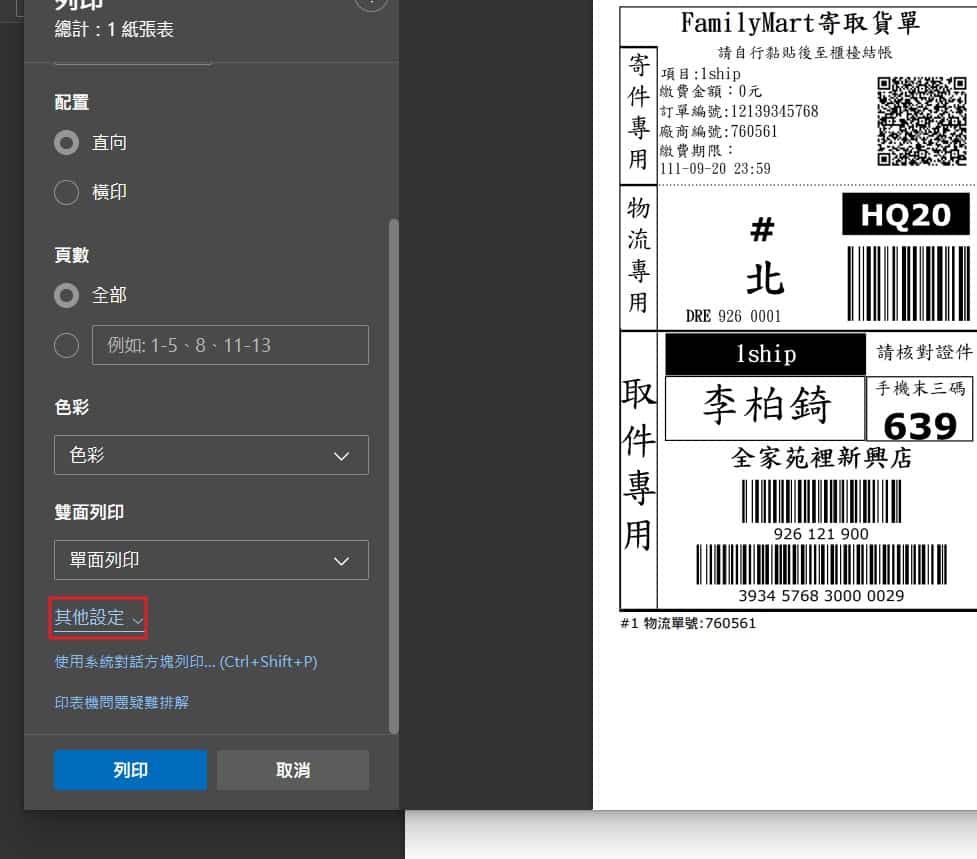This screenshot has width=977, height=859.
Task: Choose 全部 to print all pages
Action: (67, 296)
